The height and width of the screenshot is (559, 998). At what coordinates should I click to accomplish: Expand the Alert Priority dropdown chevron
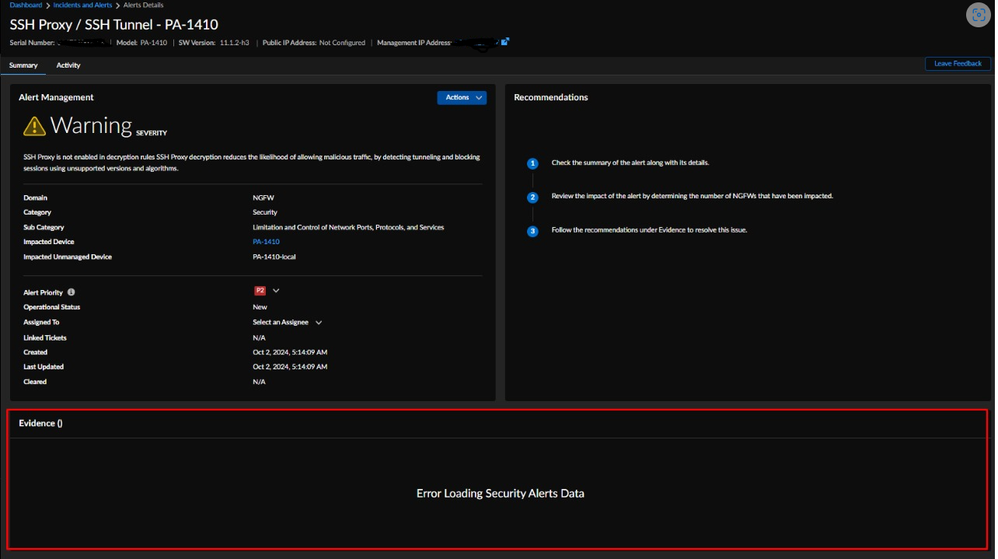276,291
